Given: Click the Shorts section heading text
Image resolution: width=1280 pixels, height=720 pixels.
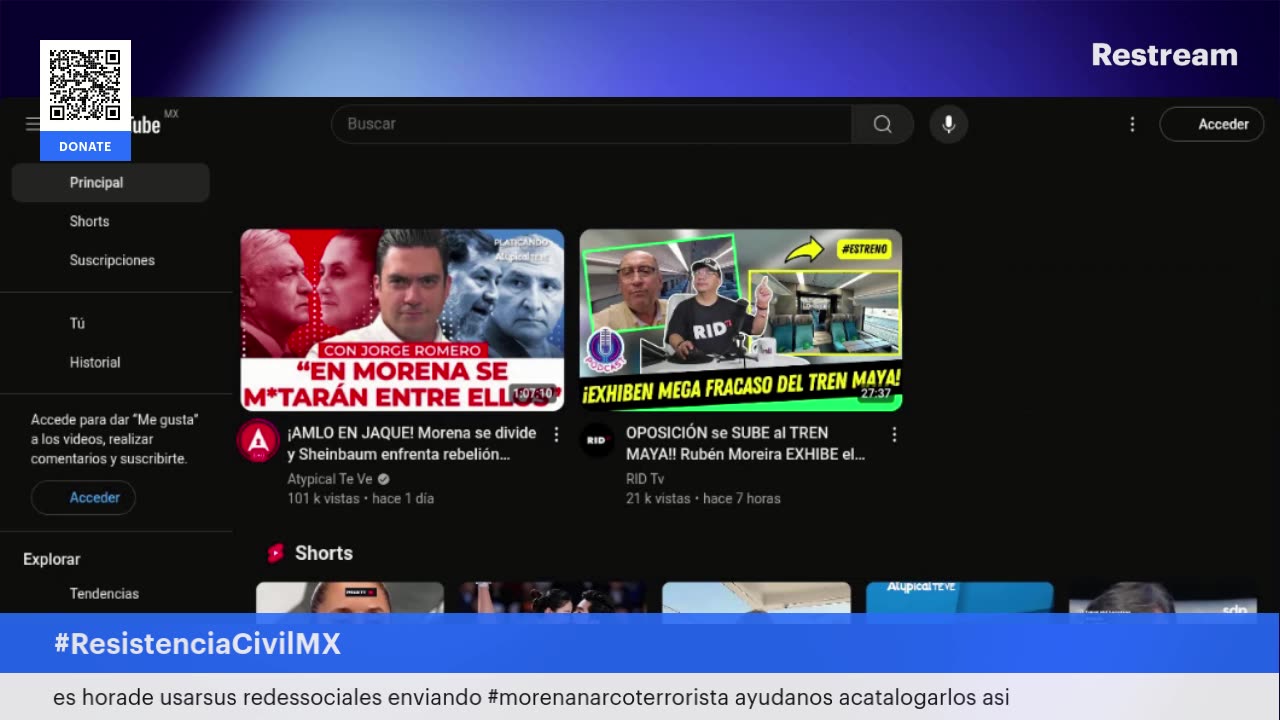Looking at the screenshot, I should point(324,553).
